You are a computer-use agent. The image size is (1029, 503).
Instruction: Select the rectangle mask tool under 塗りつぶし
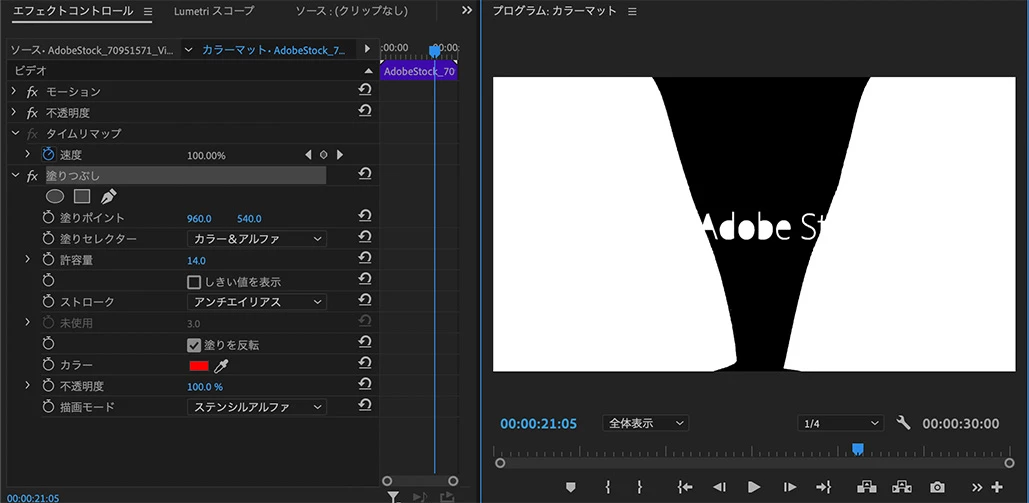[x=81, y=196]
